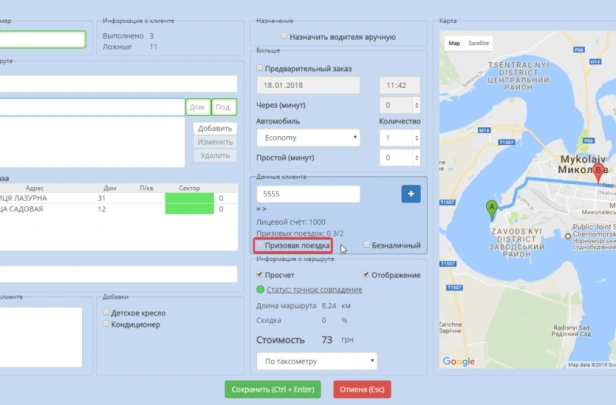Check Назначить водителя вручную
The width and height of the screenshot is (616, 405).
(x=286, y=36)
